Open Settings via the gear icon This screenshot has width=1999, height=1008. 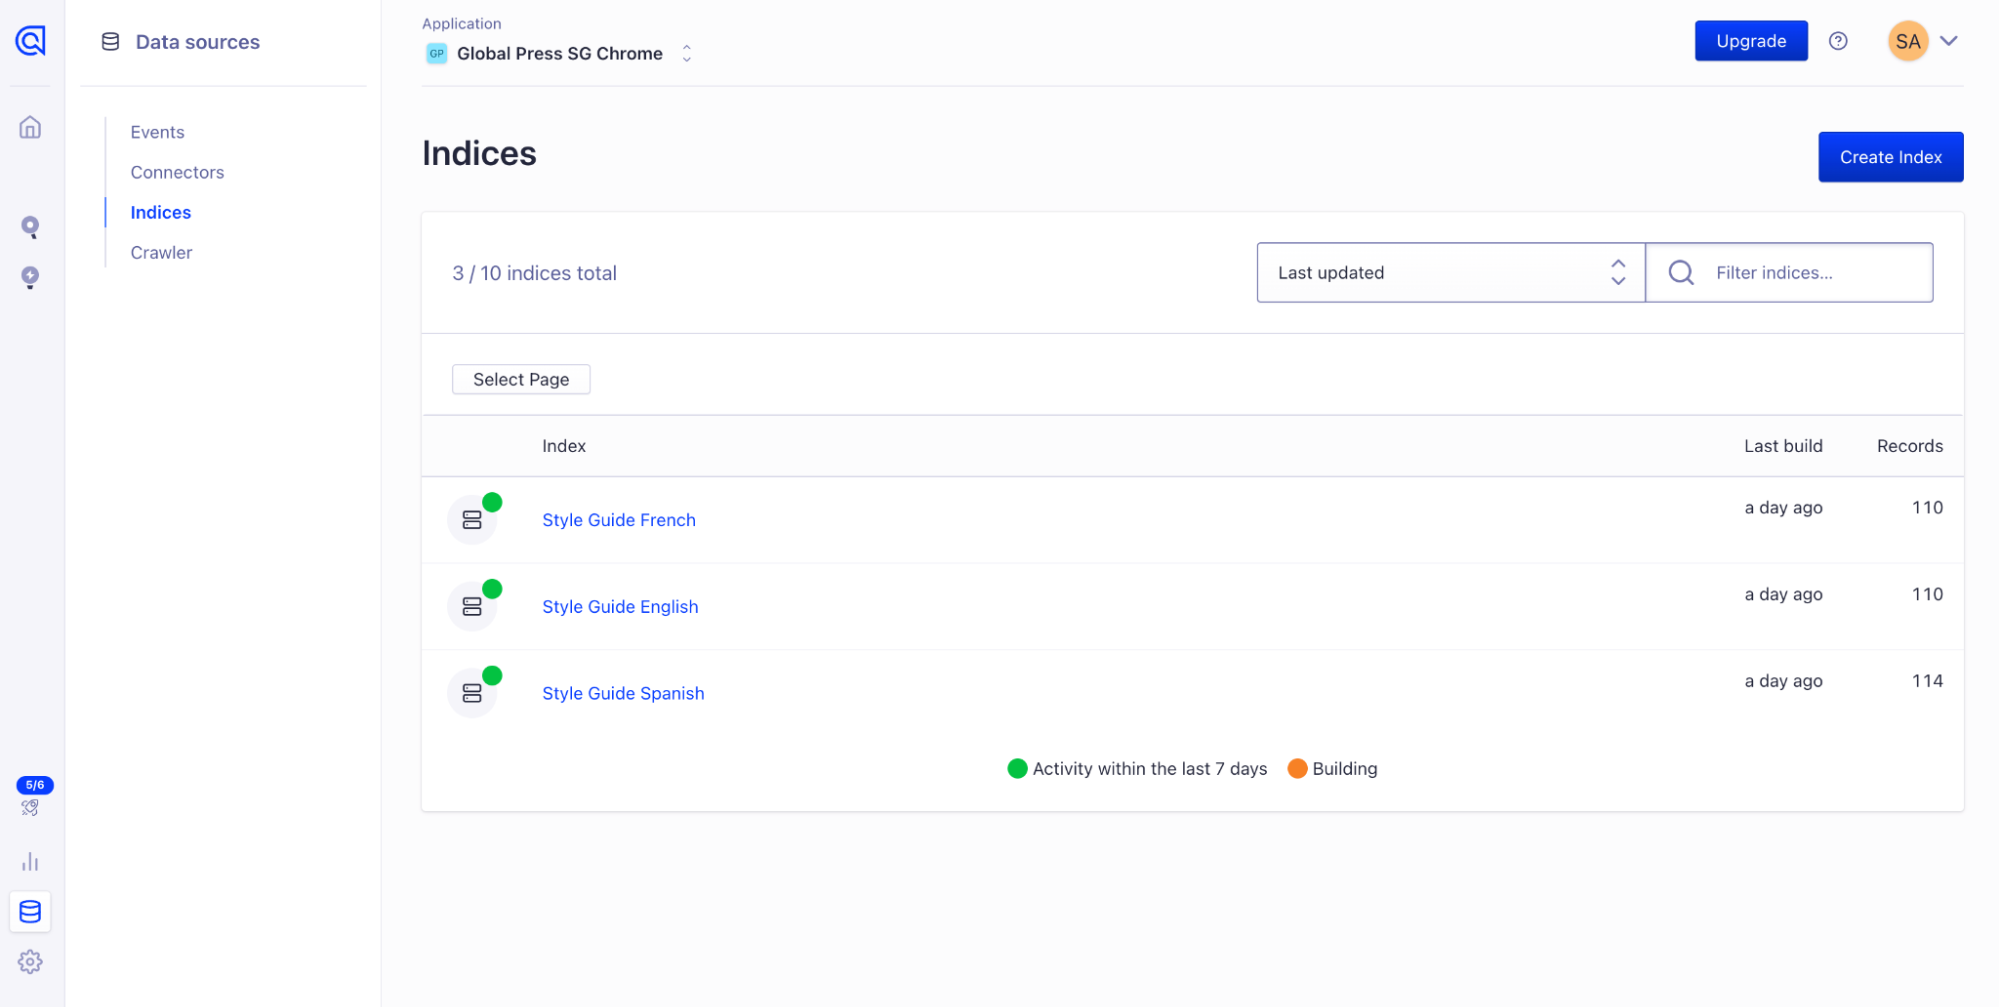(30, 961)
